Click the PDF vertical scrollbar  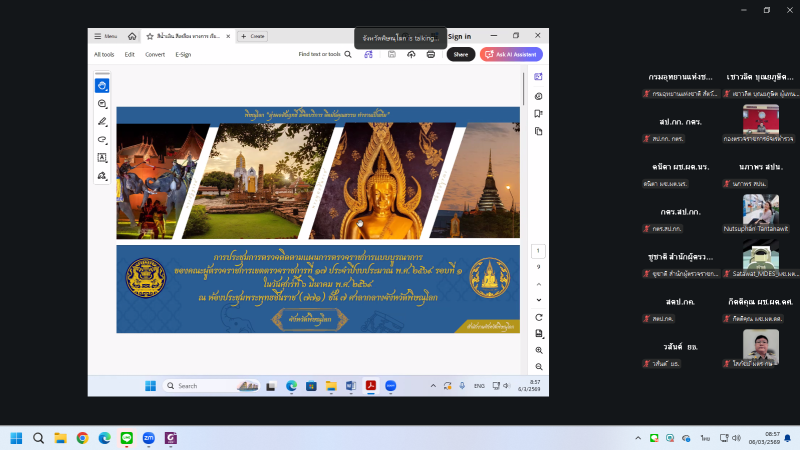coord(523,90)
